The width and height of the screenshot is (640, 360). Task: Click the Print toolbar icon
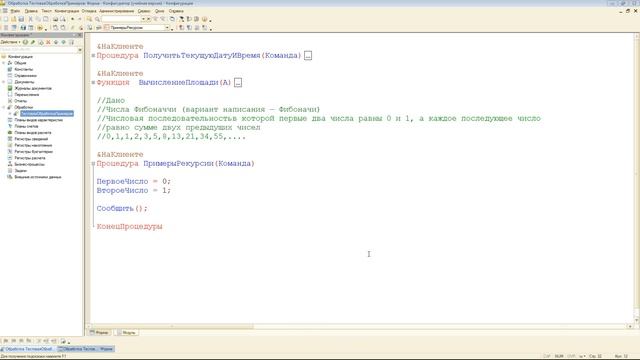[x=55, y=19]
